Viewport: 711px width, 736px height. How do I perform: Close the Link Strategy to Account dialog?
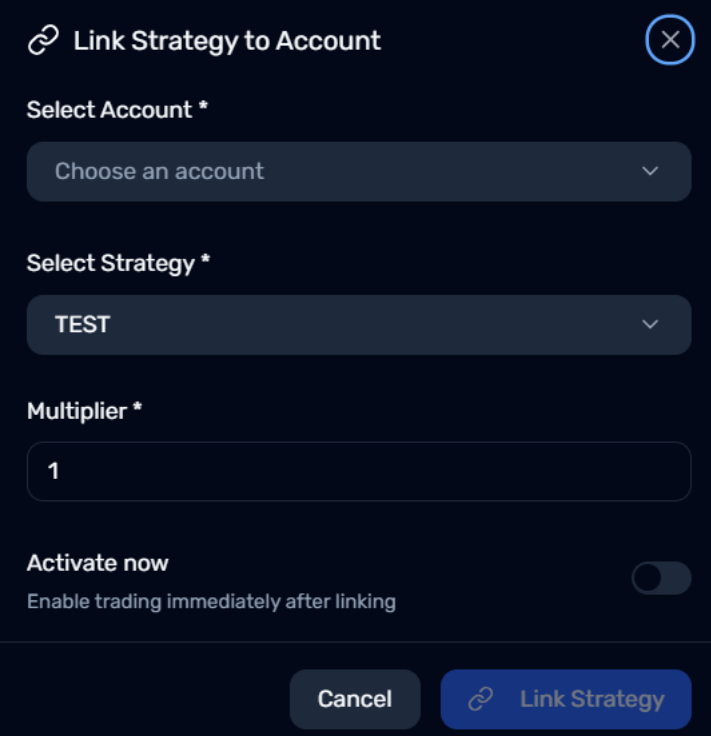[670, 40]
